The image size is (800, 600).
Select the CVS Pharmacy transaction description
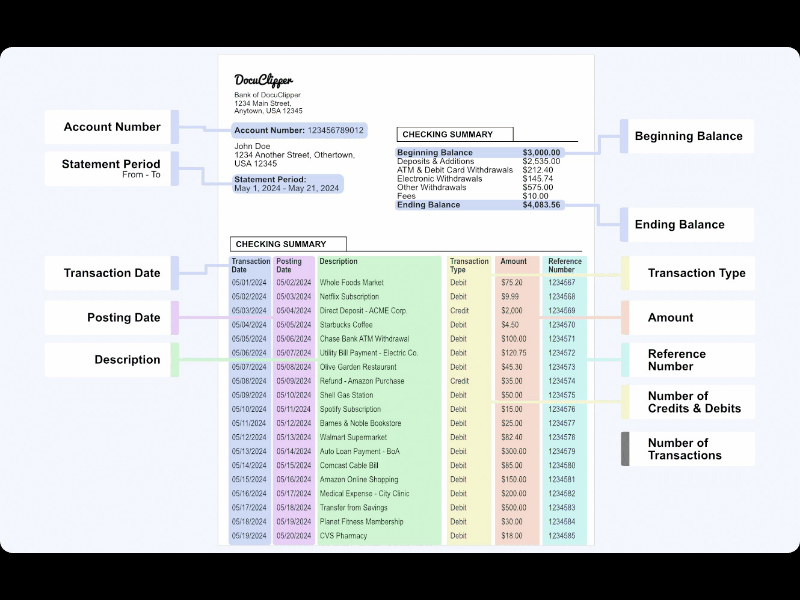[343, 536]
